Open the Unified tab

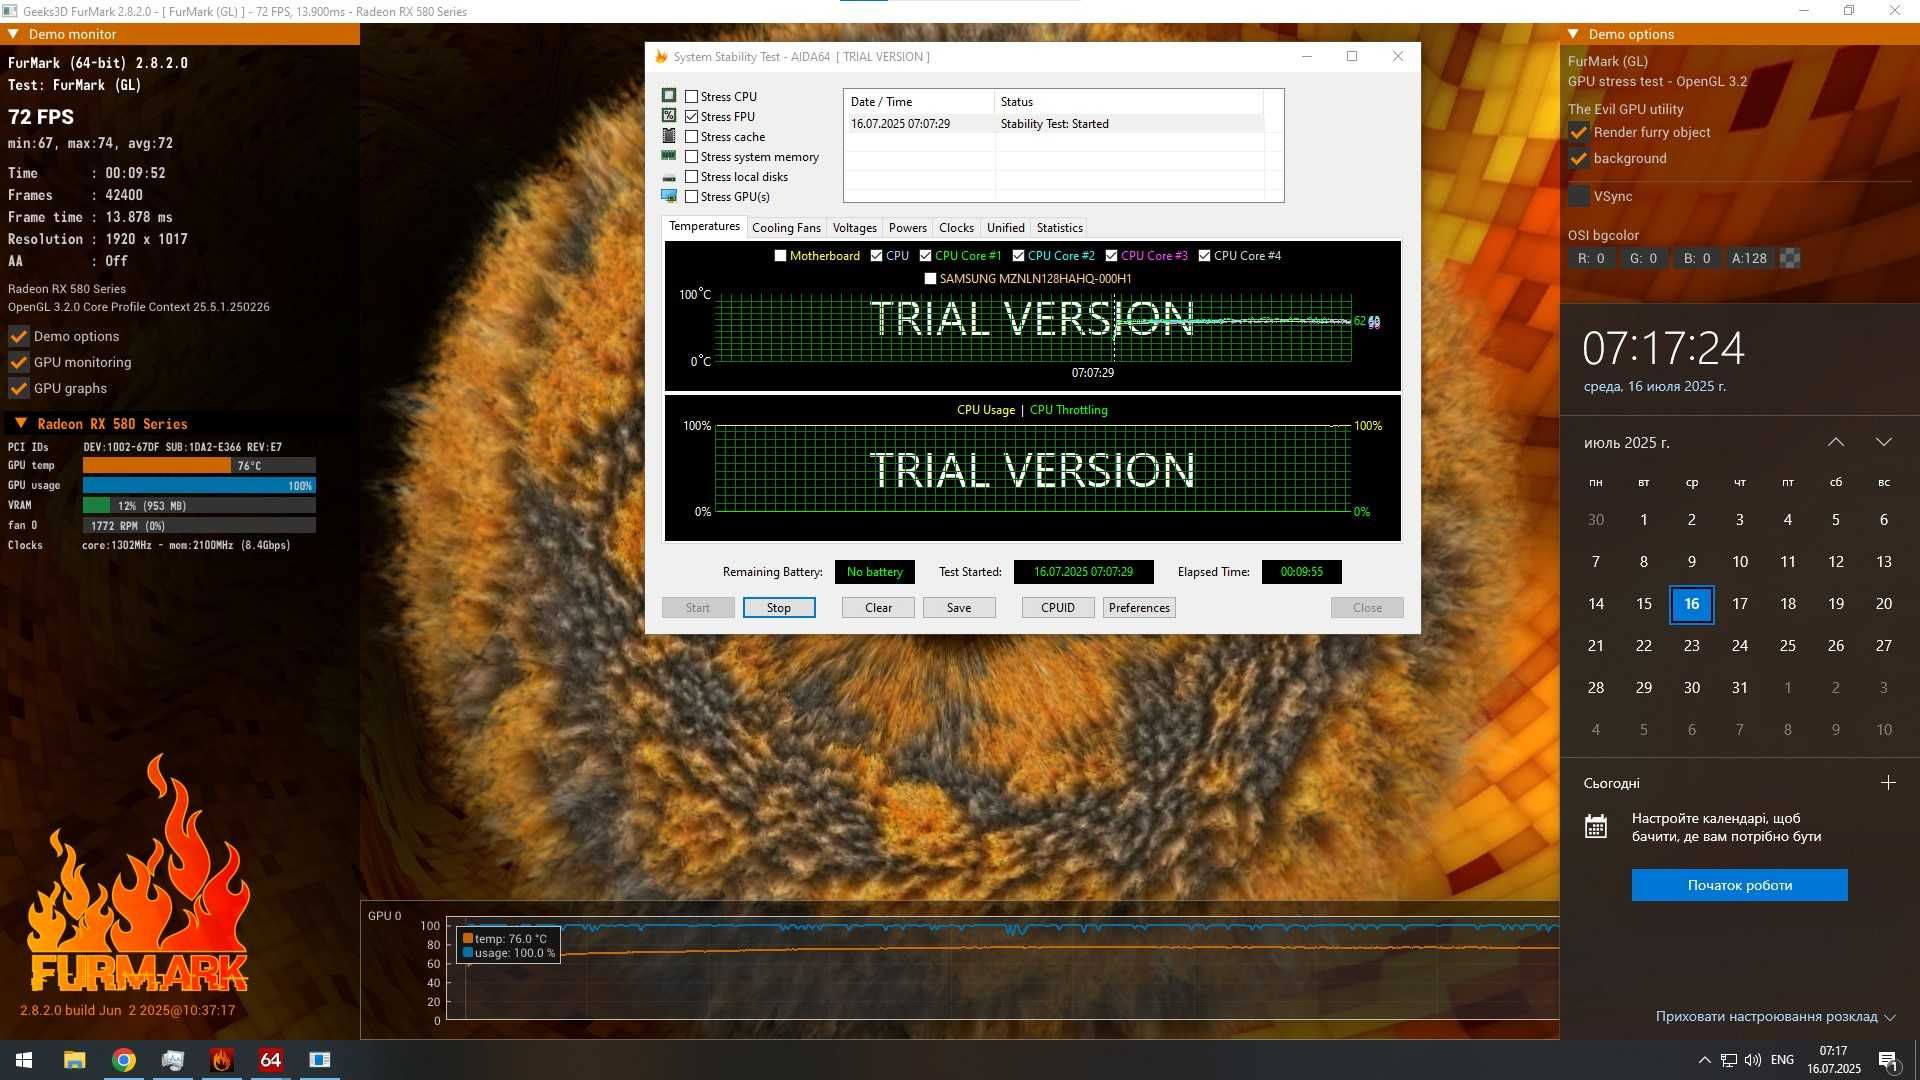pos(1005,228)
